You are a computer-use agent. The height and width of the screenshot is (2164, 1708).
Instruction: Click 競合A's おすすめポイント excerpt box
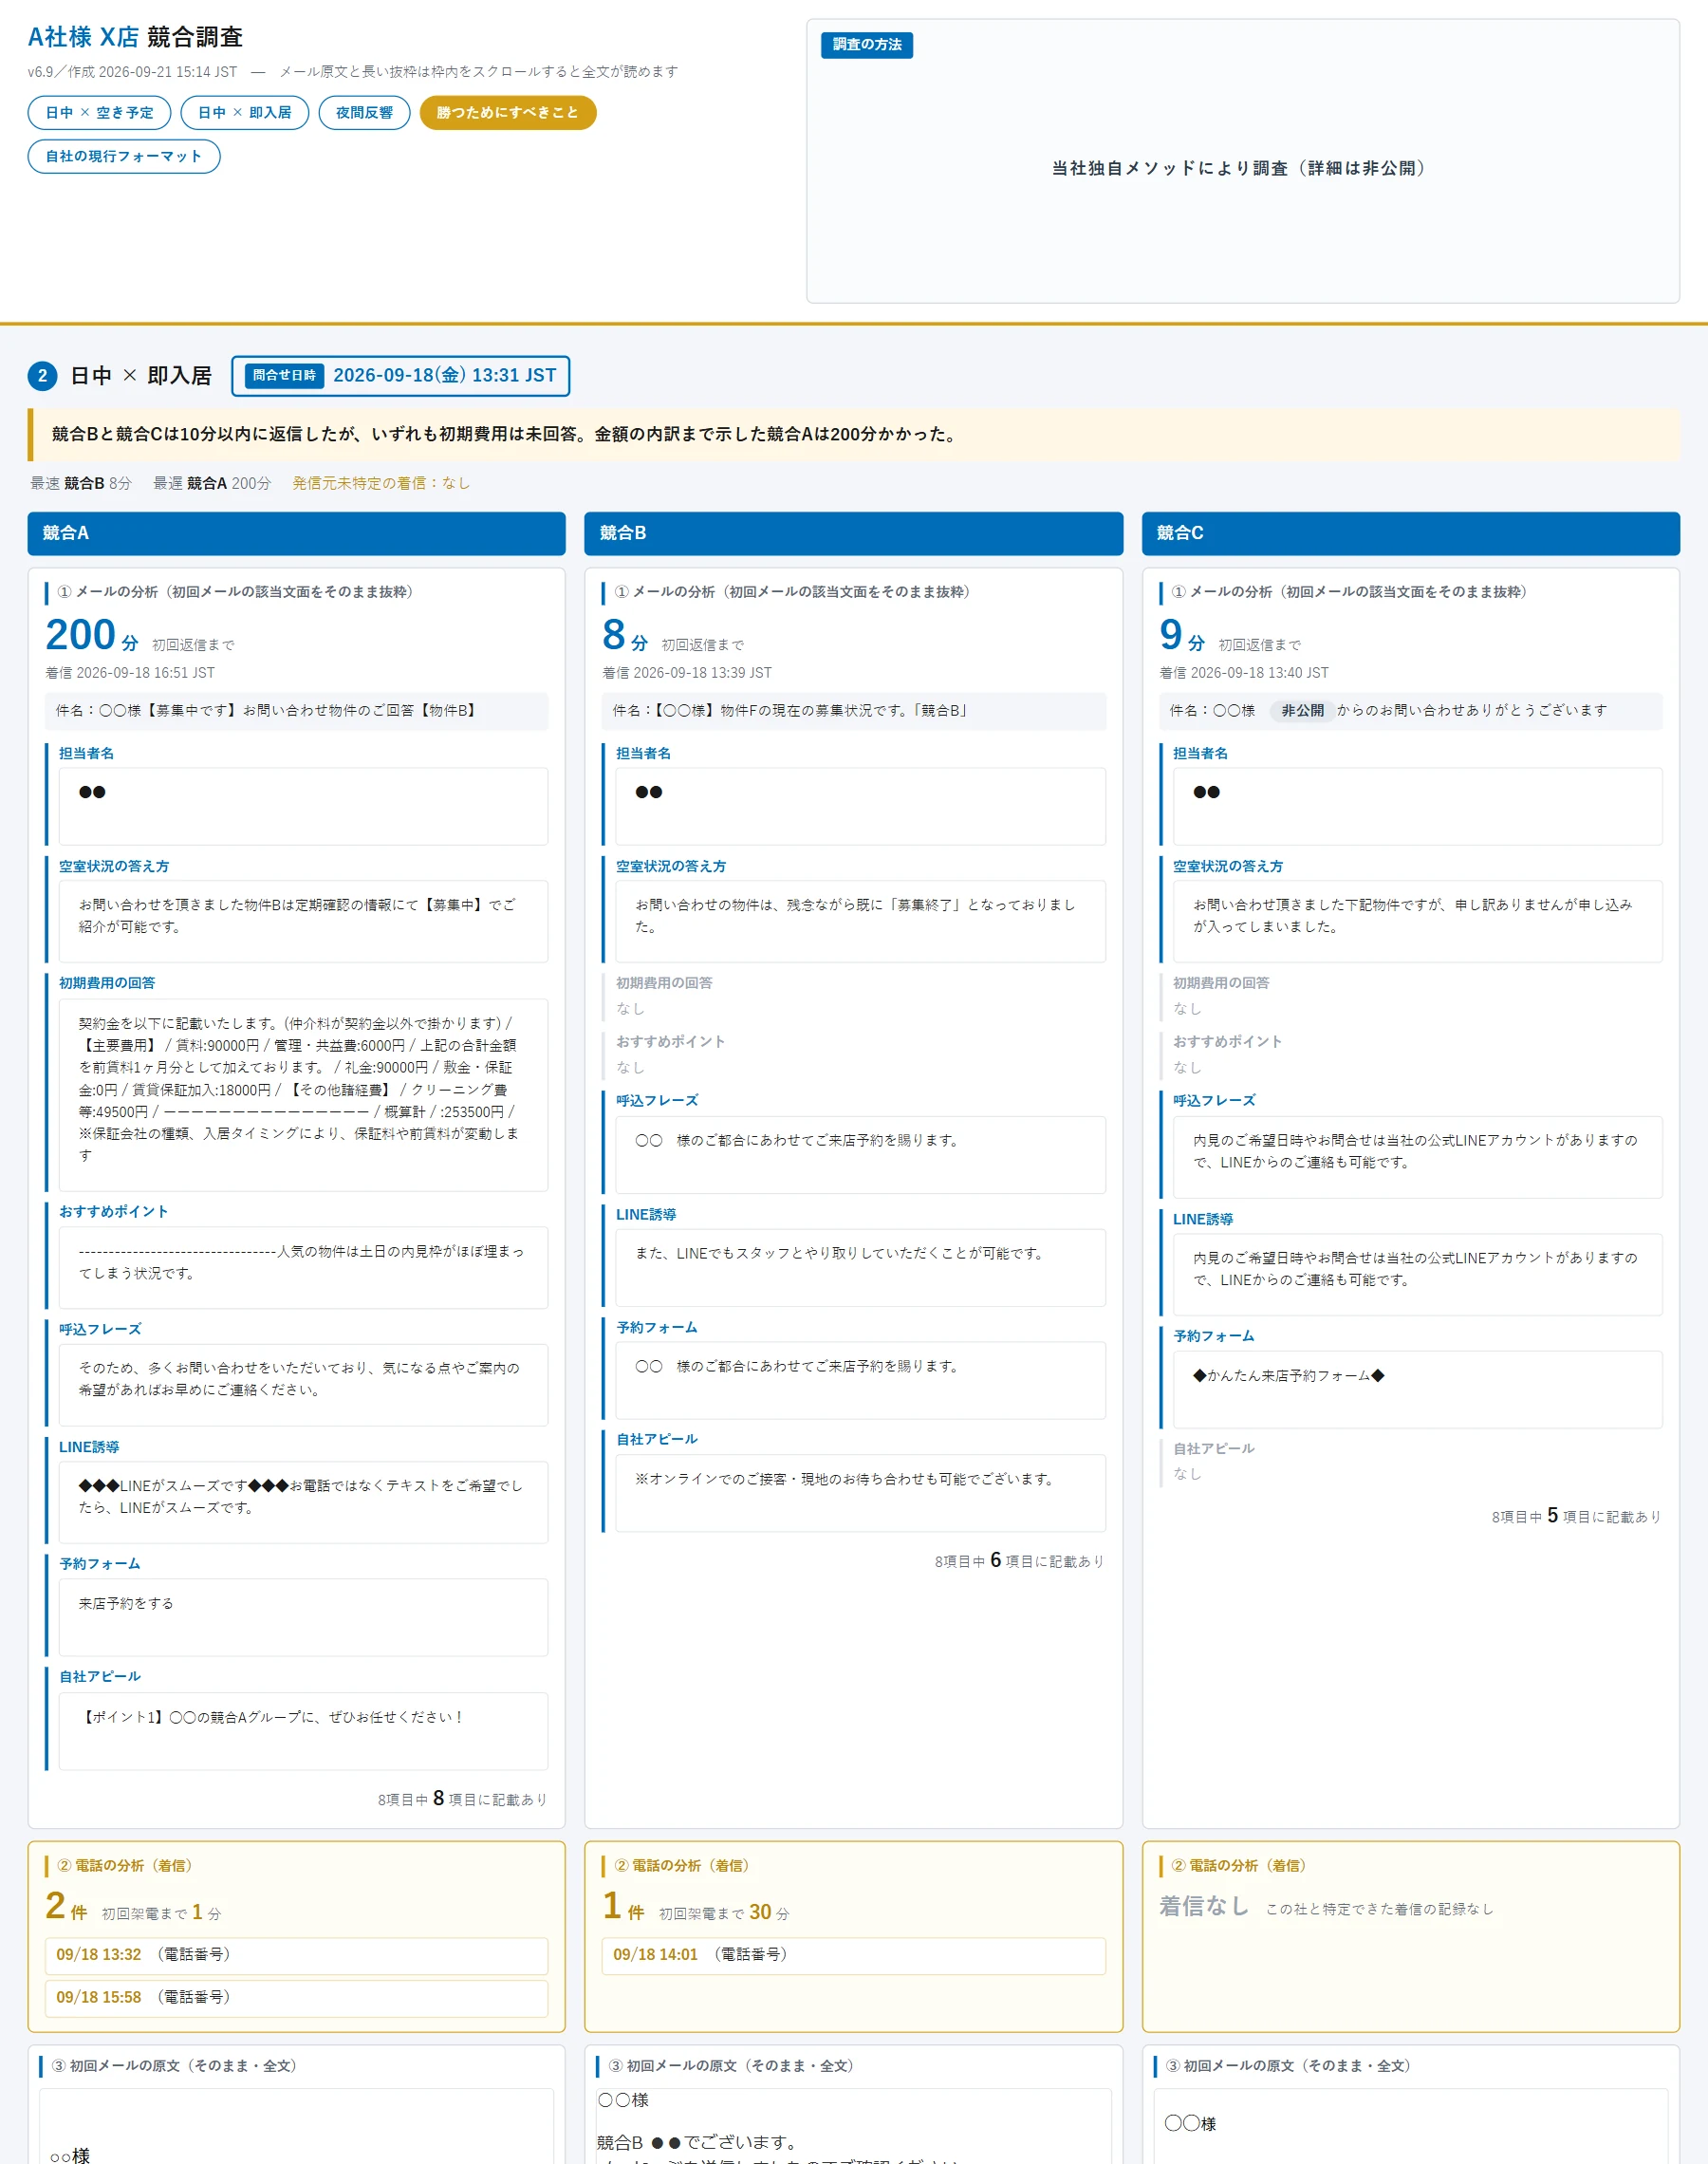click(x=303, y=1267)
